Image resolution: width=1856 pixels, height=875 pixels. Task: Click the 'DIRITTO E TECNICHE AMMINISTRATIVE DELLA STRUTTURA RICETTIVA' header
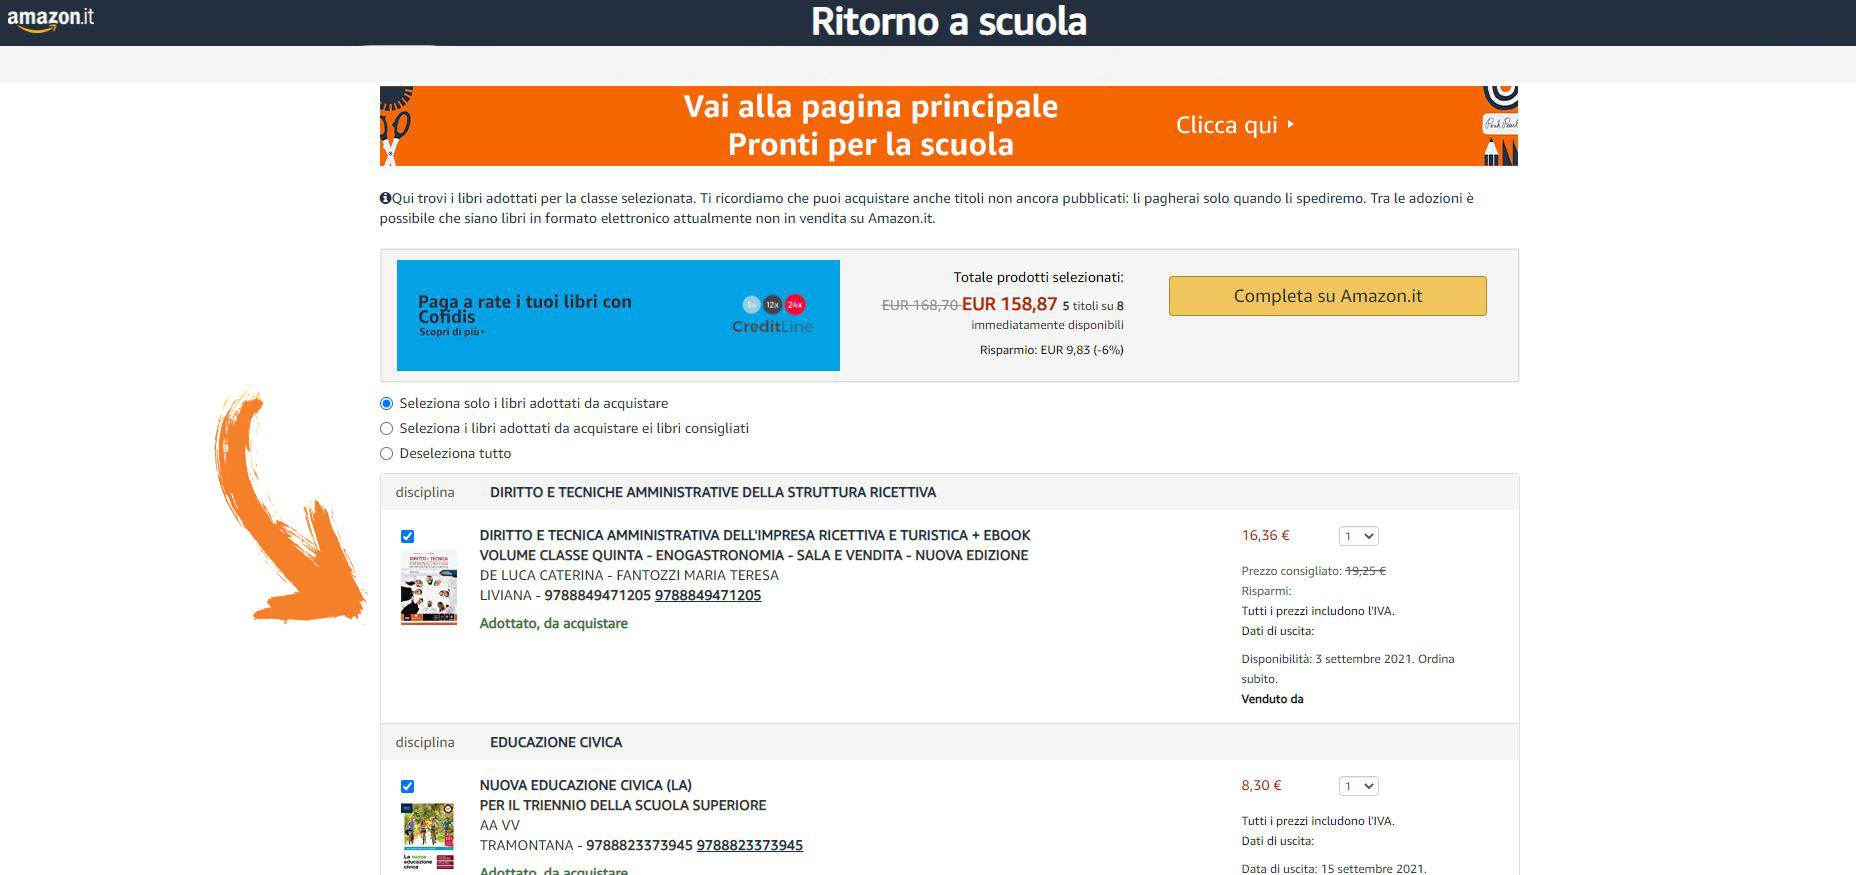point(713,492)
